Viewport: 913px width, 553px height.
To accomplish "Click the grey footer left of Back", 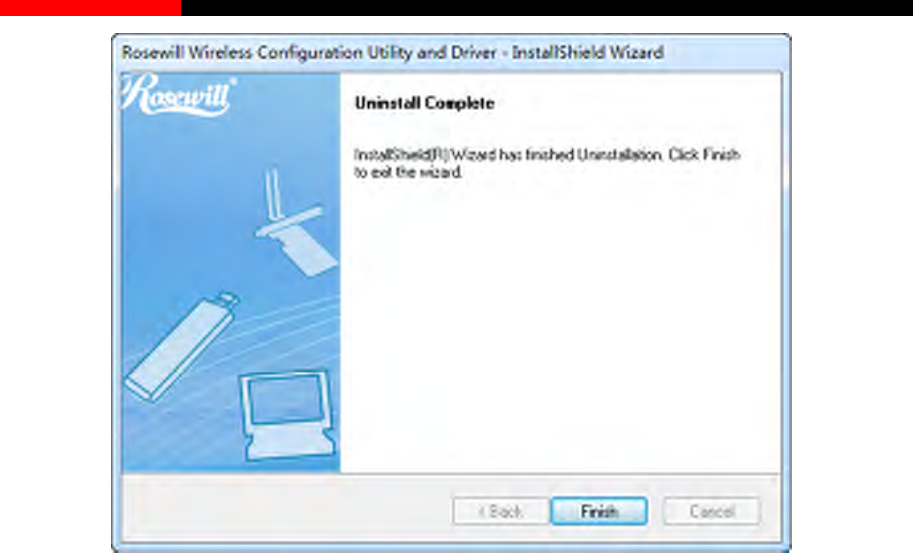I will coord(285,511).
